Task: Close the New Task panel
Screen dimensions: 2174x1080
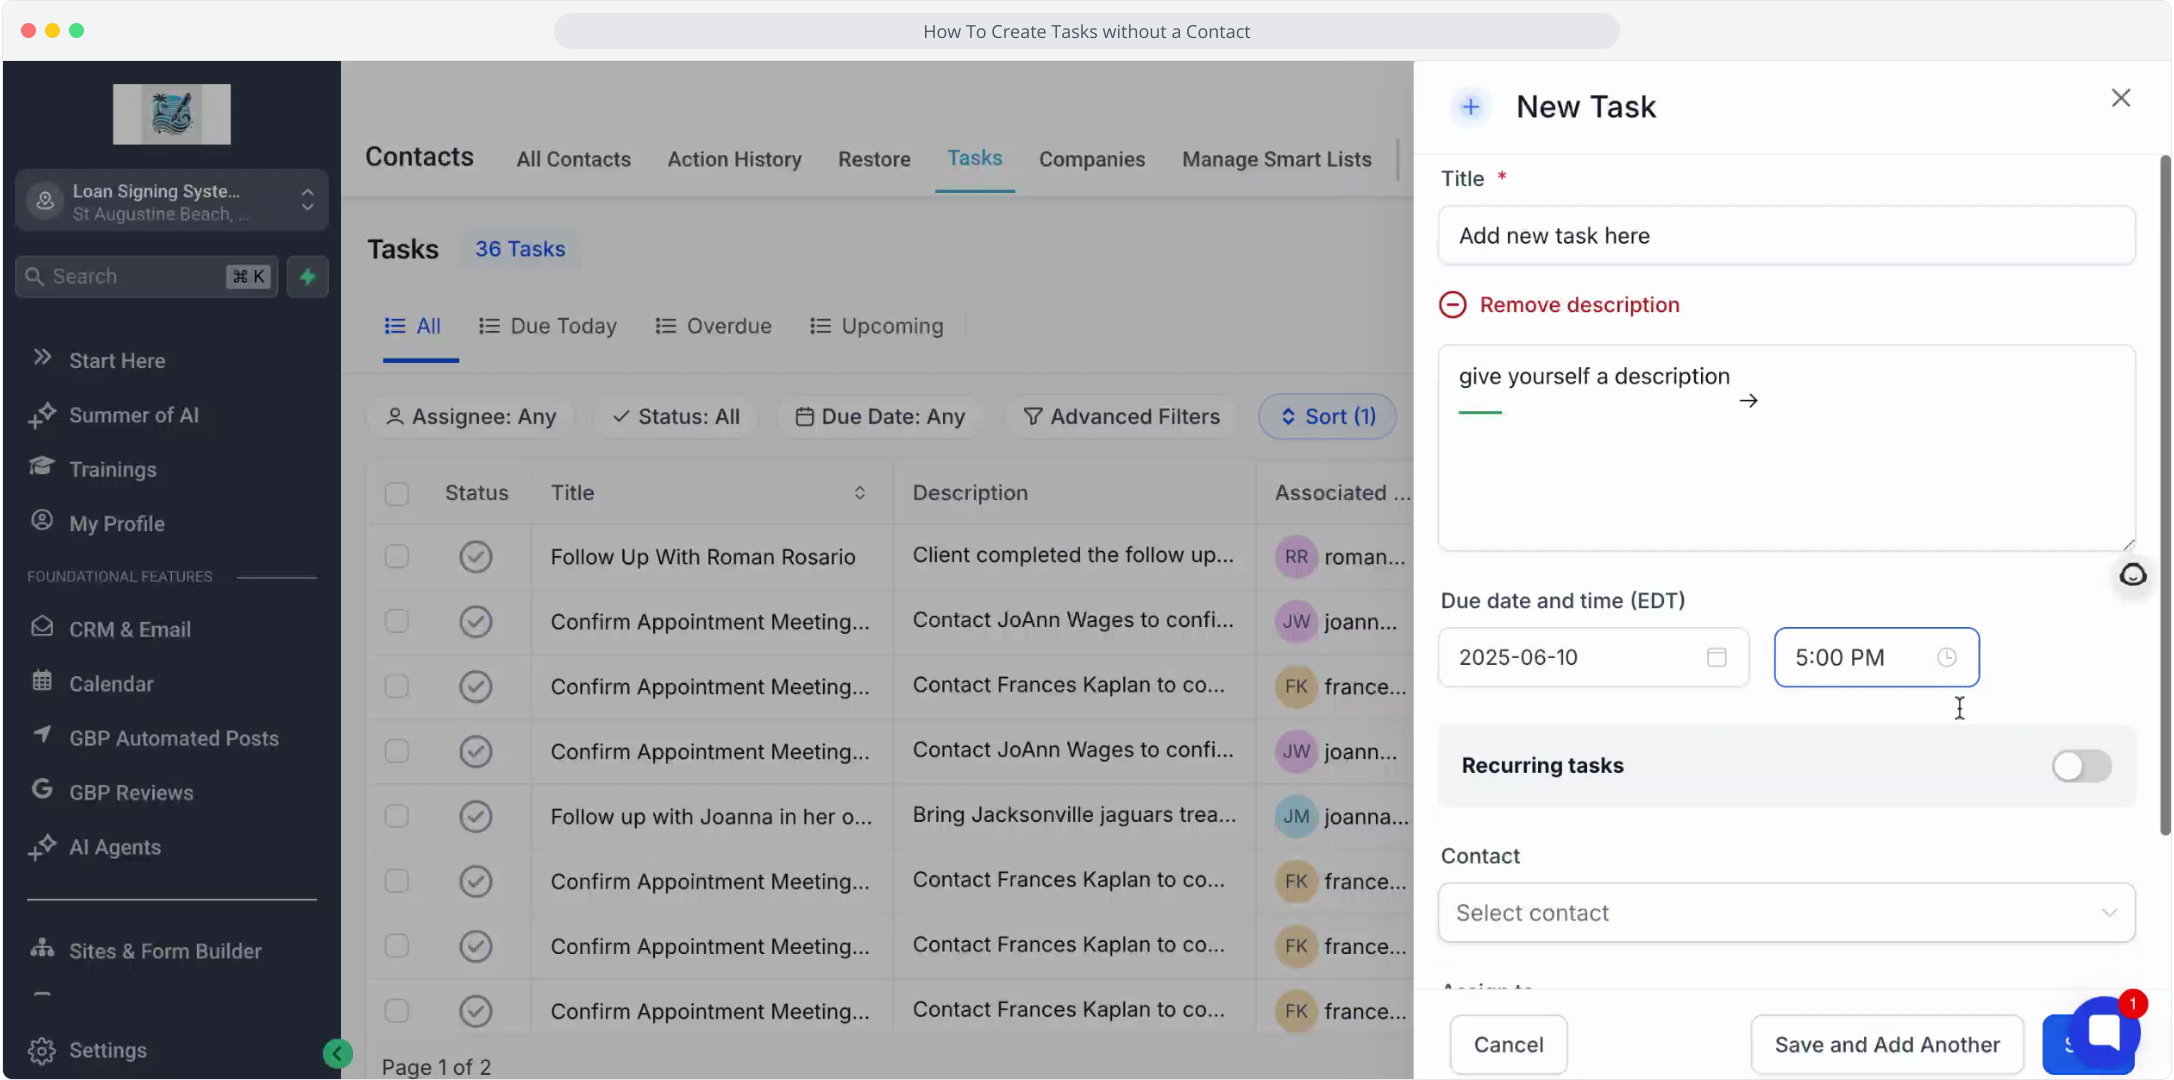Action: pyautogui.click(x=2121, y=98)
